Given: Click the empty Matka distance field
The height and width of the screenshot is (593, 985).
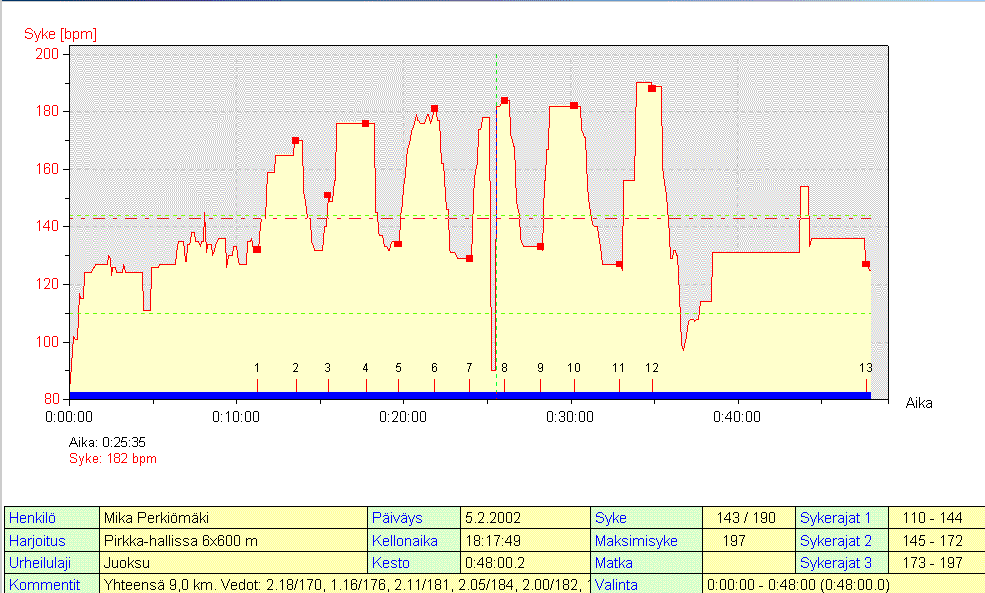Looking at the screenshot, I should coord(746,563).
